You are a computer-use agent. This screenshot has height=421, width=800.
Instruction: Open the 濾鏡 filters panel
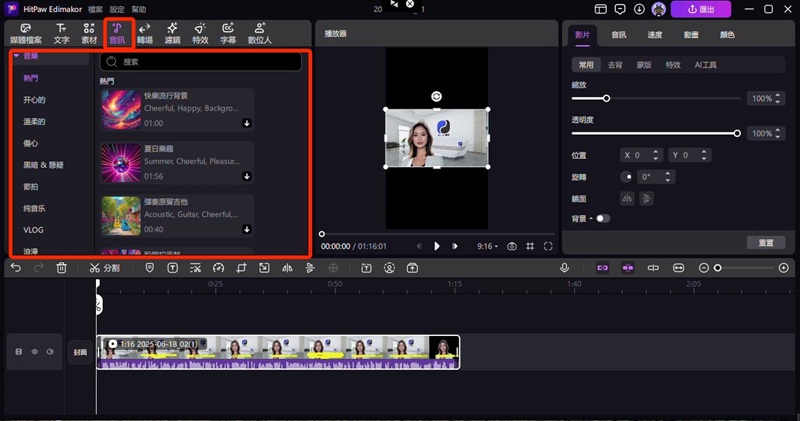pyautogui.click(x=173, y=33)
